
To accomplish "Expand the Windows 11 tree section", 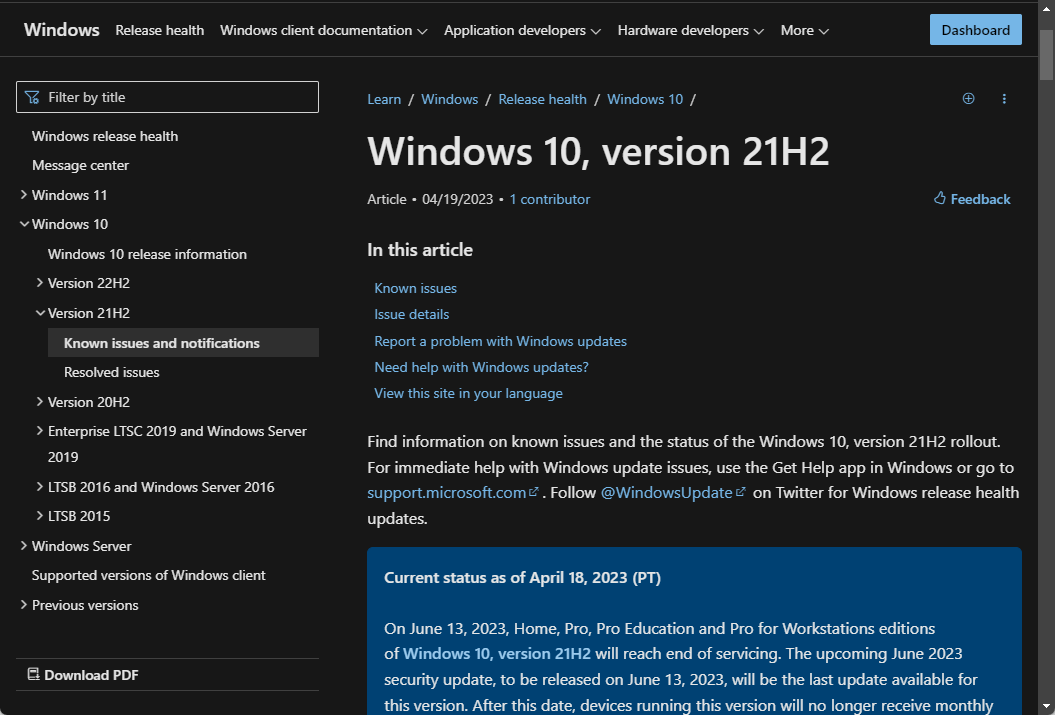I will 24,194.
